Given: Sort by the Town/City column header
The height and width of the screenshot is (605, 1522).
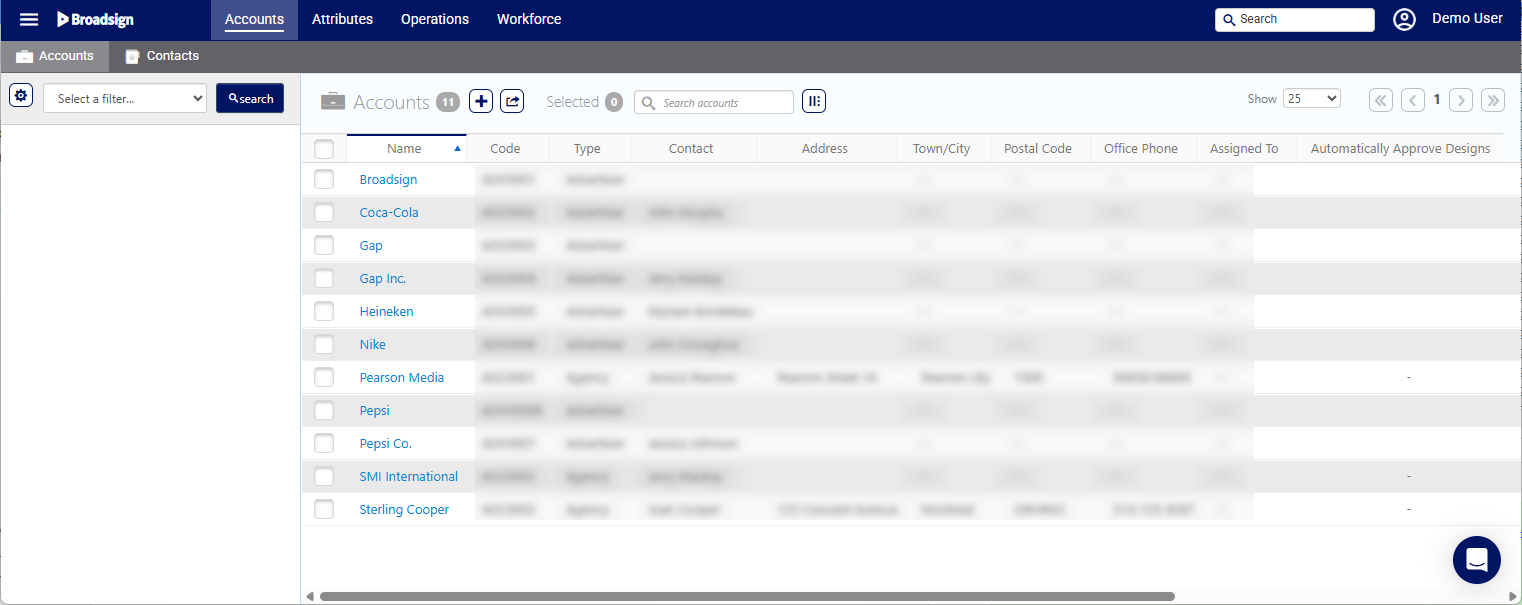Looking at the screenshot, I should tap(942, 149).
